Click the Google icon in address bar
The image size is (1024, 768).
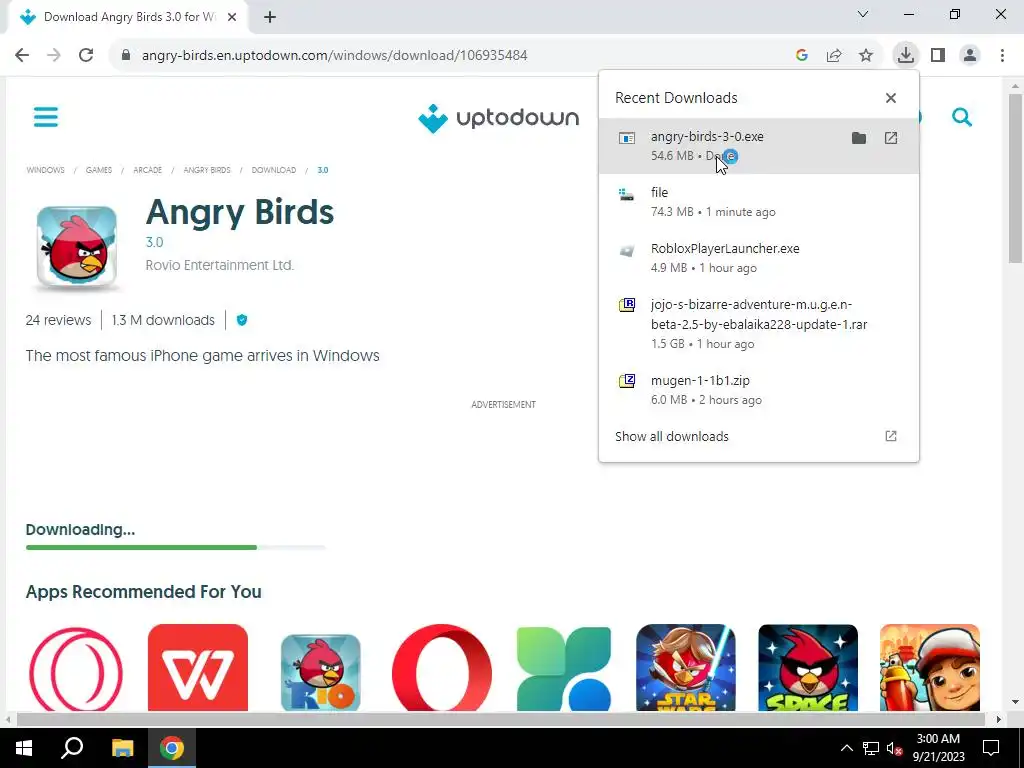[802, 55]
